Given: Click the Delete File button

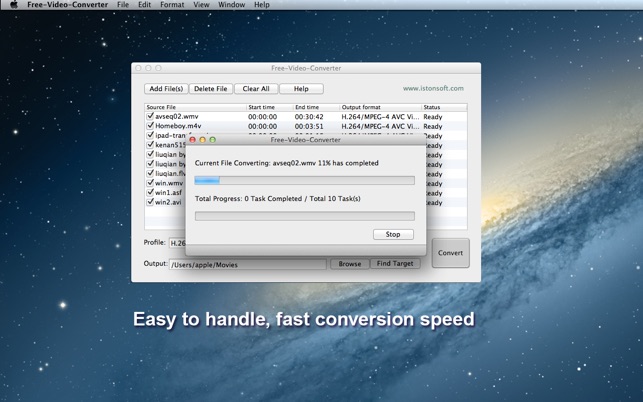Looking at the screenshot, I should point(211,89).
